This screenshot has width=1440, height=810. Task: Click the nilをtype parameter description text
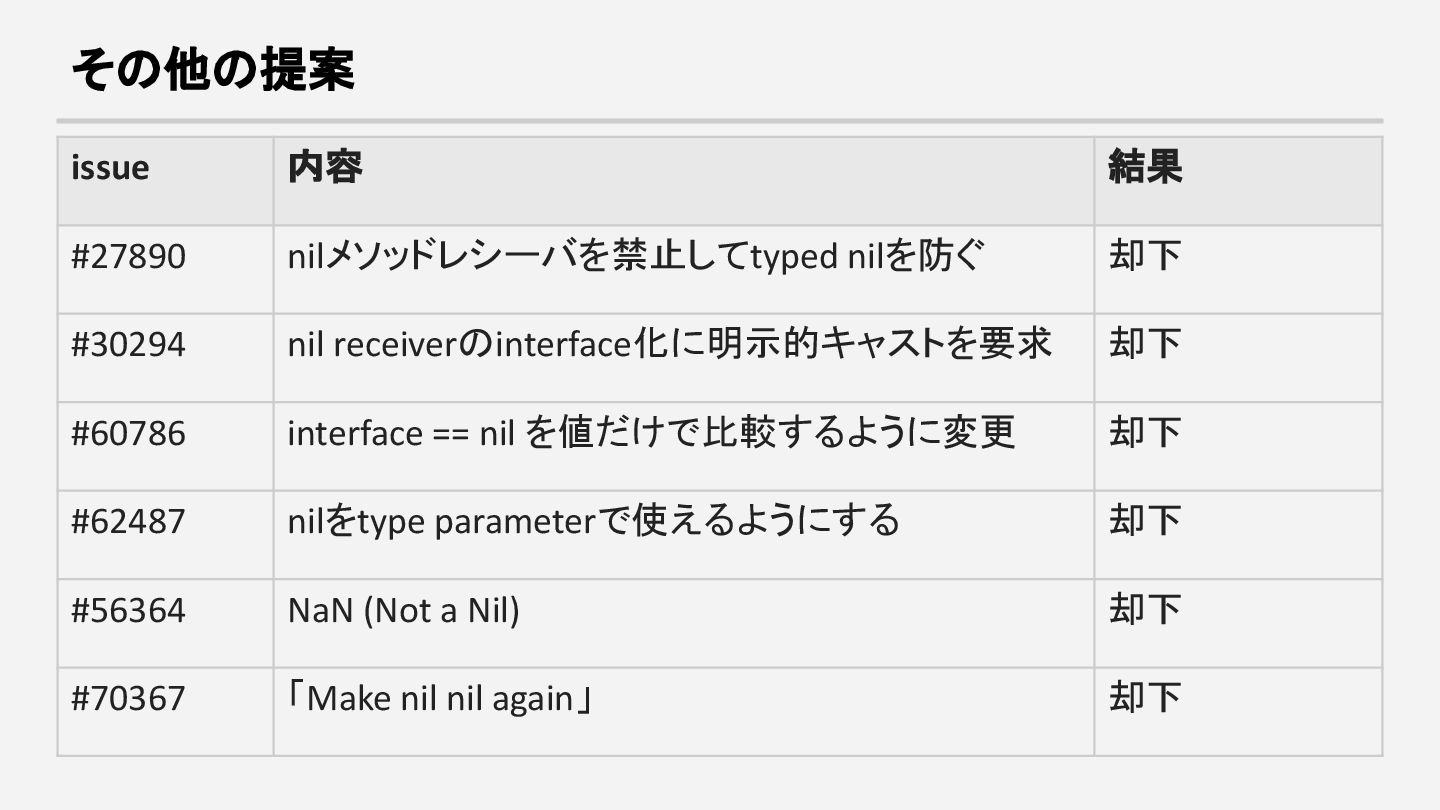coord(593,522)
